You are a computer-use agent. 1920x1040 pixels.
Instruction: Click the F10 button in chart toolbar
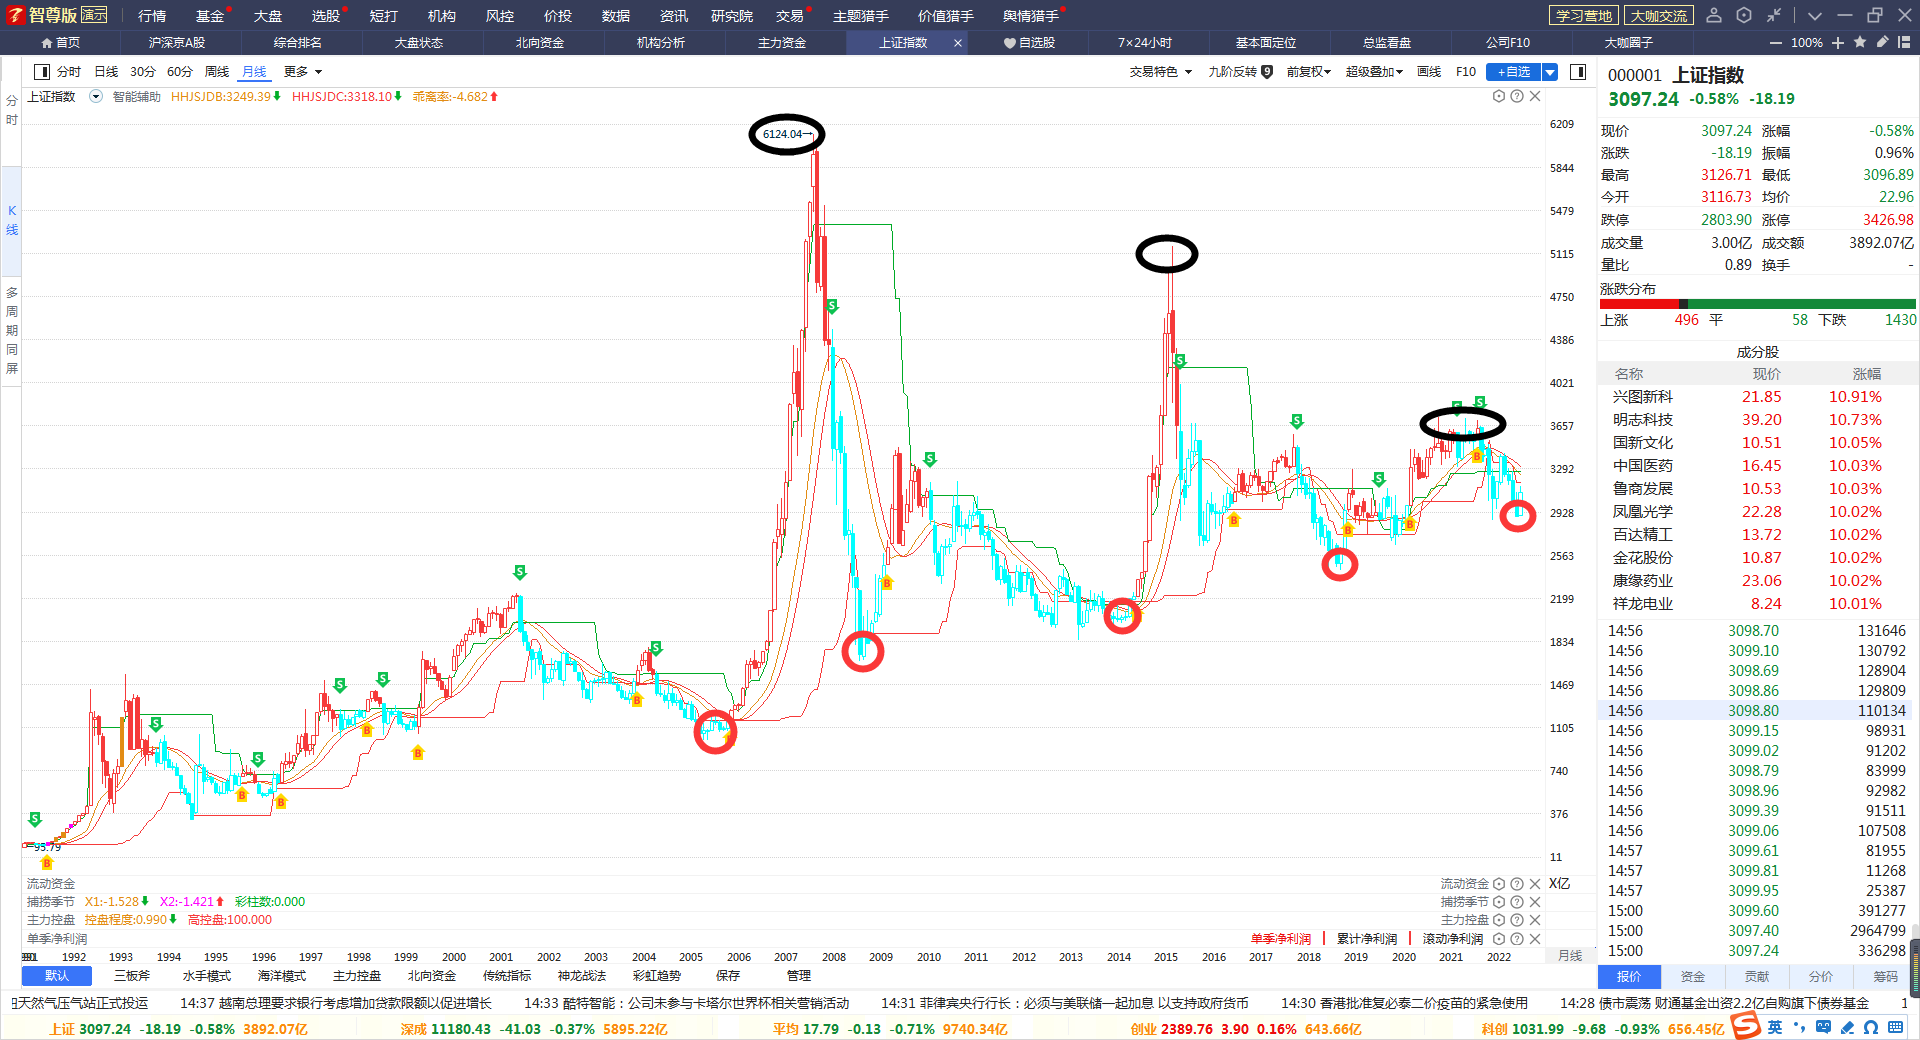coord(1466,72)
